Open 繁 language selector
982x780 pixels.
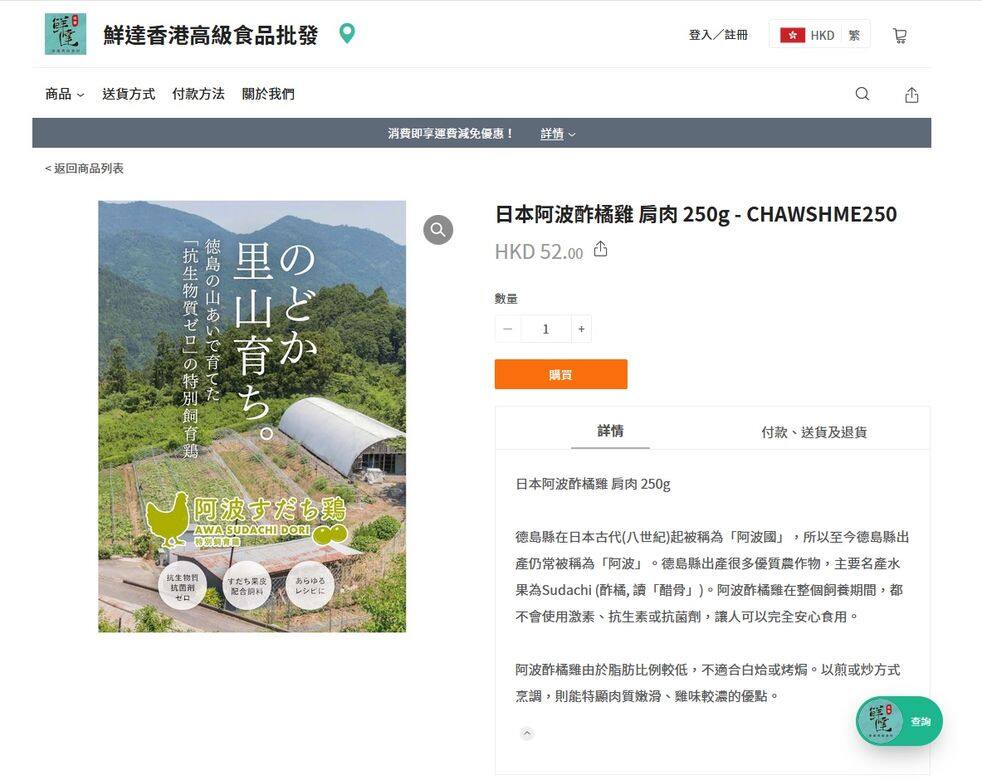[x=854, y=35]
